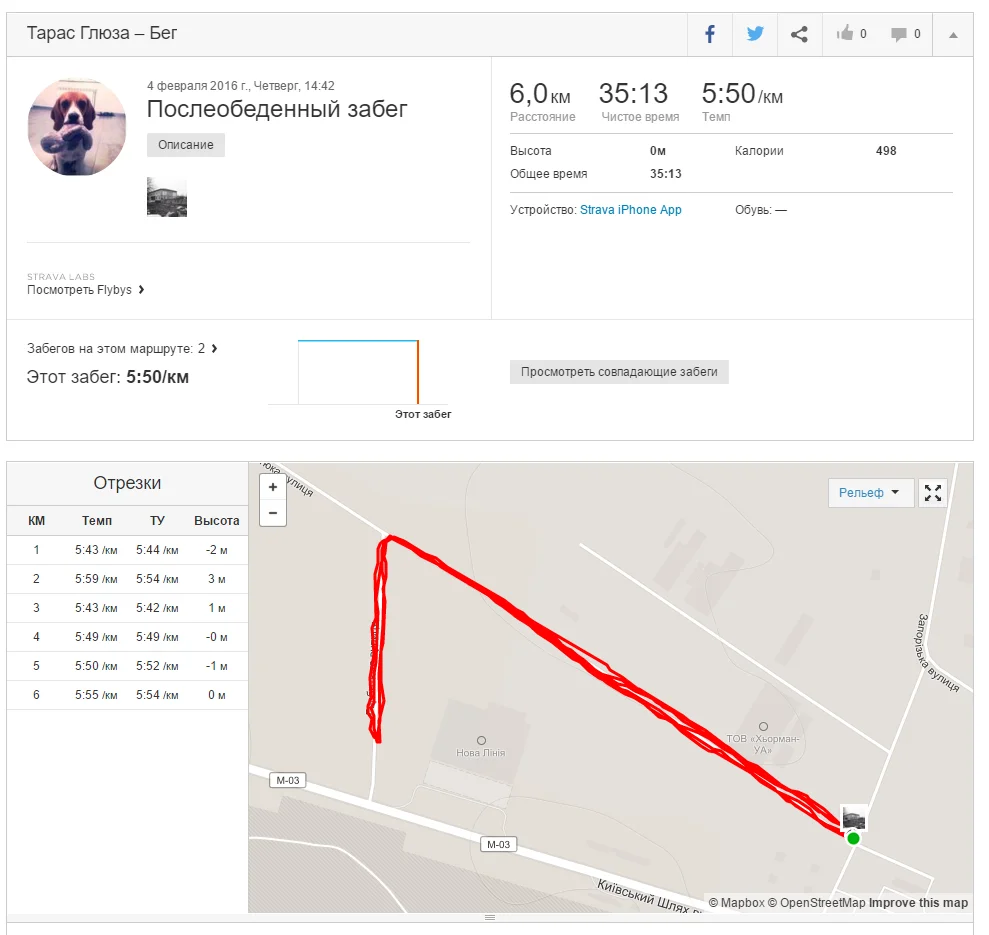Click the Просмотреть совпадающие забеги button
This screenshot has width=989, height=935.
(x=619, y=372)
